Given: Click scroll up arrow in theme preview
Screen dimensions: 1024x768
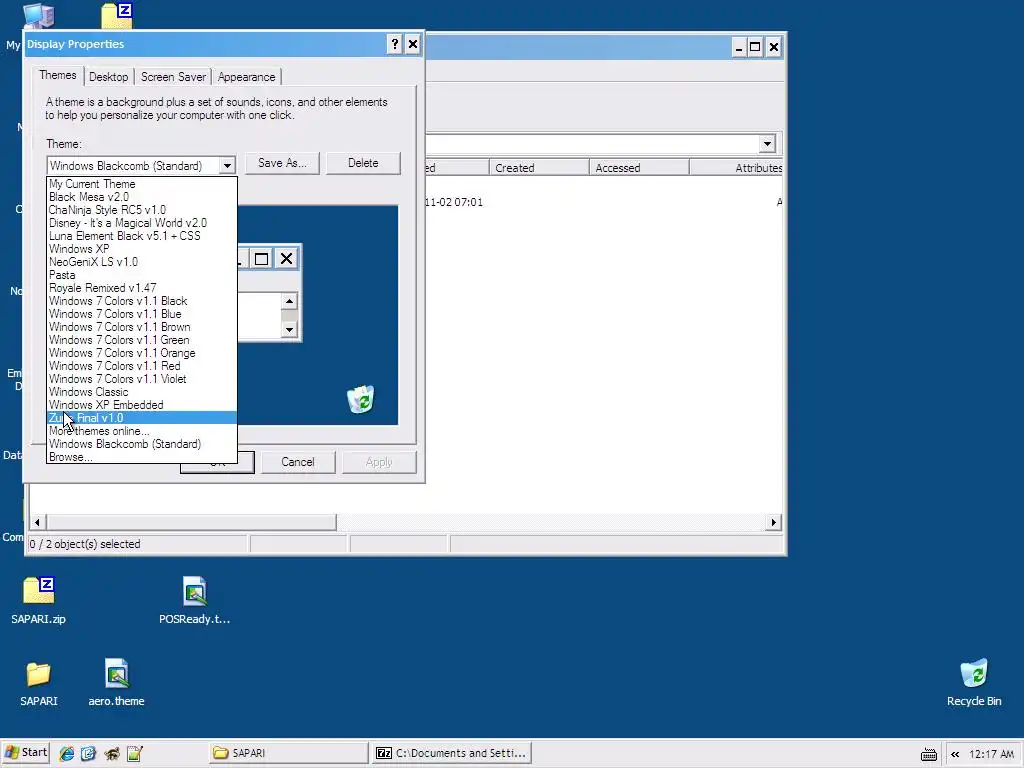Looking at the screenshot, I should click(x=289, y=301).
